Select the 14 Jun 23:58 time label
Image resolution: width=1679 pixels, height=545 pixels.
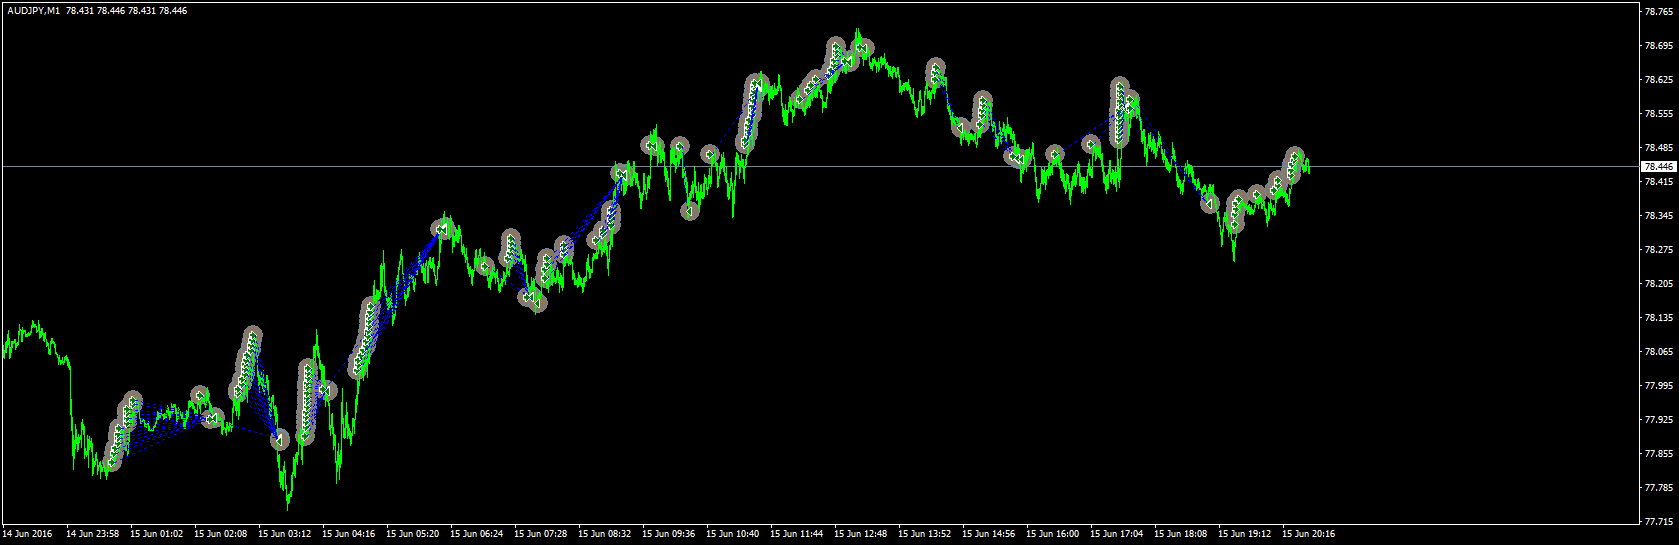pos(92,534)
